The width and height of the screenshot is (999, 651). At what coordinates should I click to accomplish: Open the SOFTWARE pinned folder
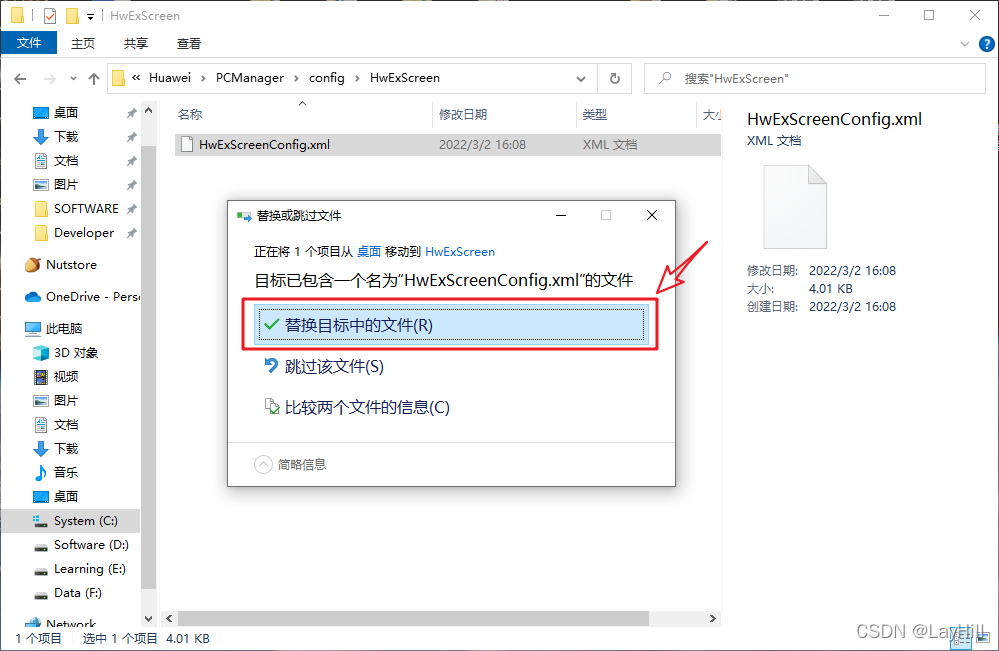pyautogui.click(x=85, y=209)
